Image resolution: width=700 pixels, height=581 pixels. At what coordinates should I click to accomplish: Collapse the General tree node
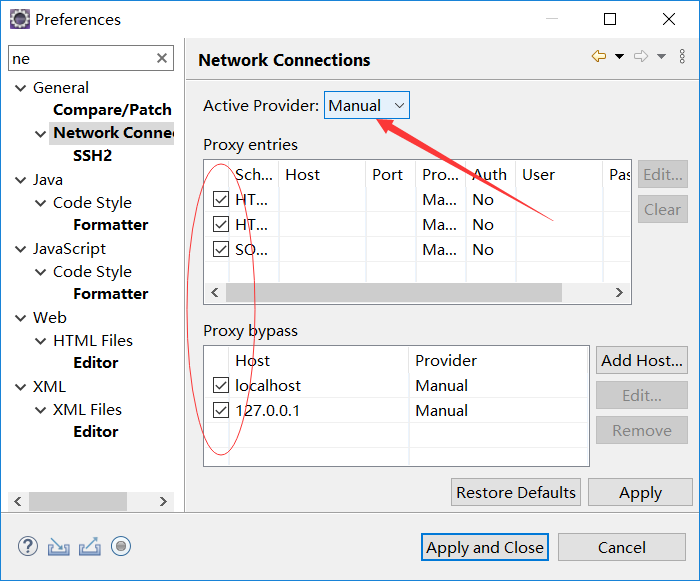tap(20, 88)
